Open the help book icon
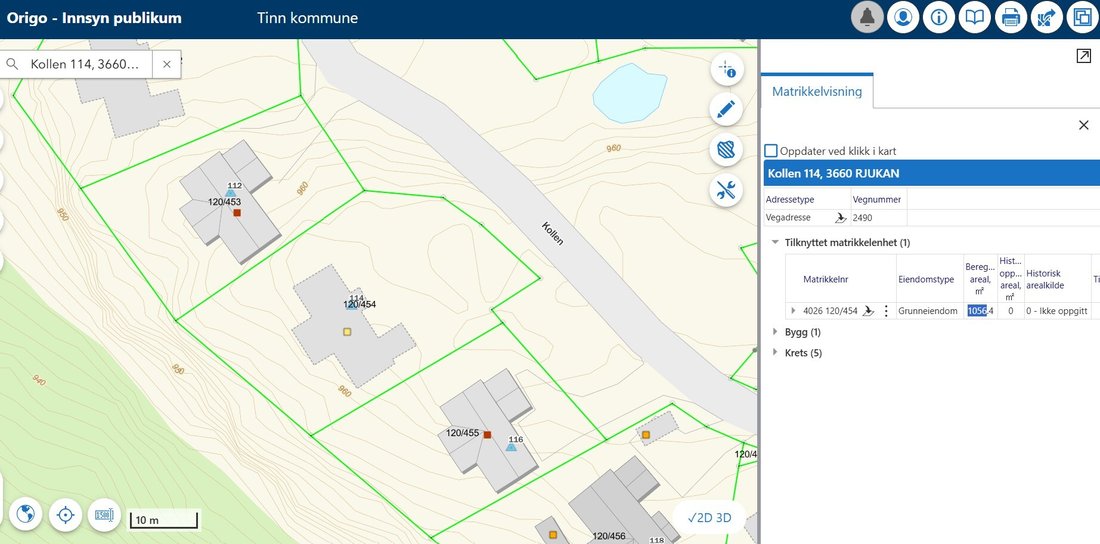The width and height of the screenshot is (1100, 544). coord(974,18)
